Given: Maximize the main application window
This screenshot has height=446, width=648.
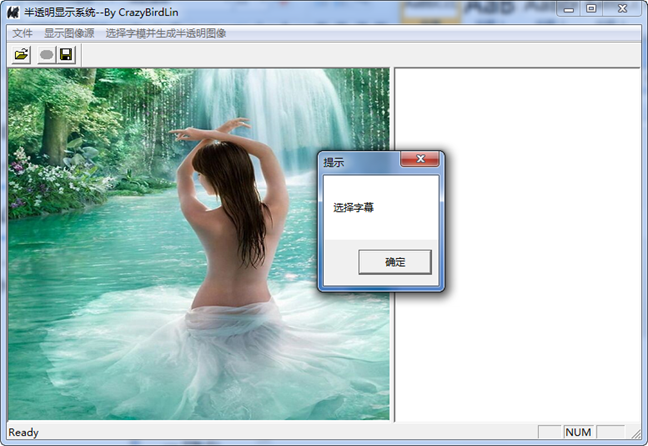Looking at the screenshot, I should click(591, 9).
